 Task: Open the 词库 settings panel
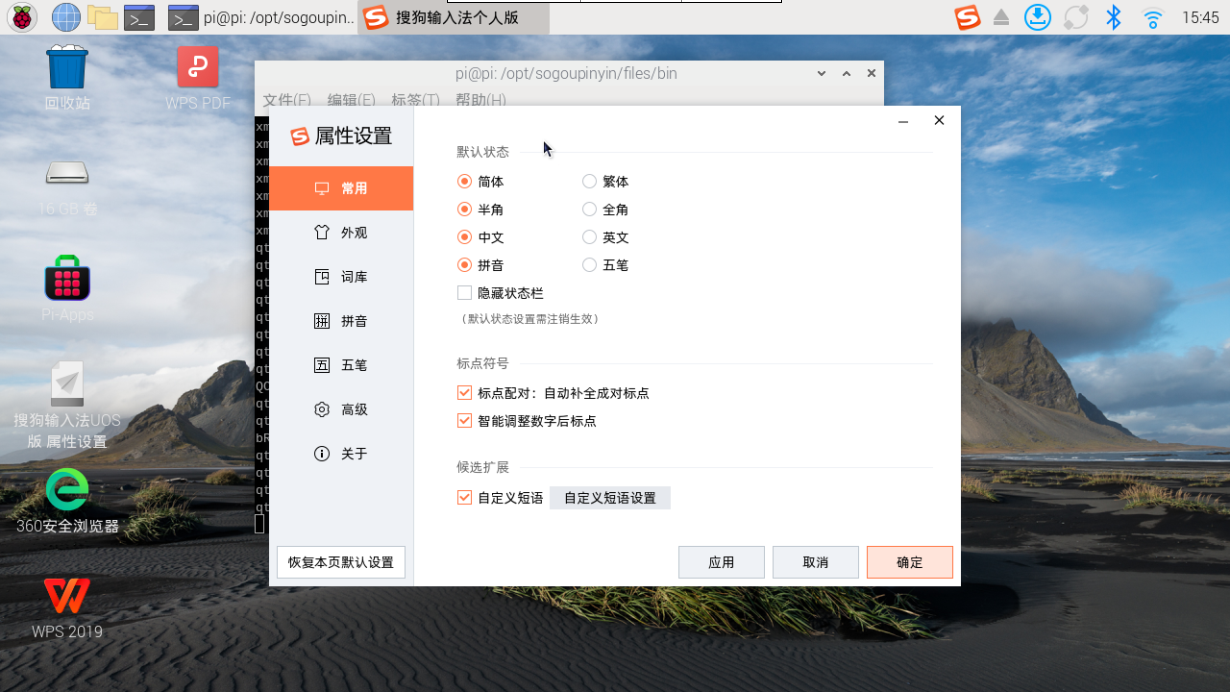(346, 276)
